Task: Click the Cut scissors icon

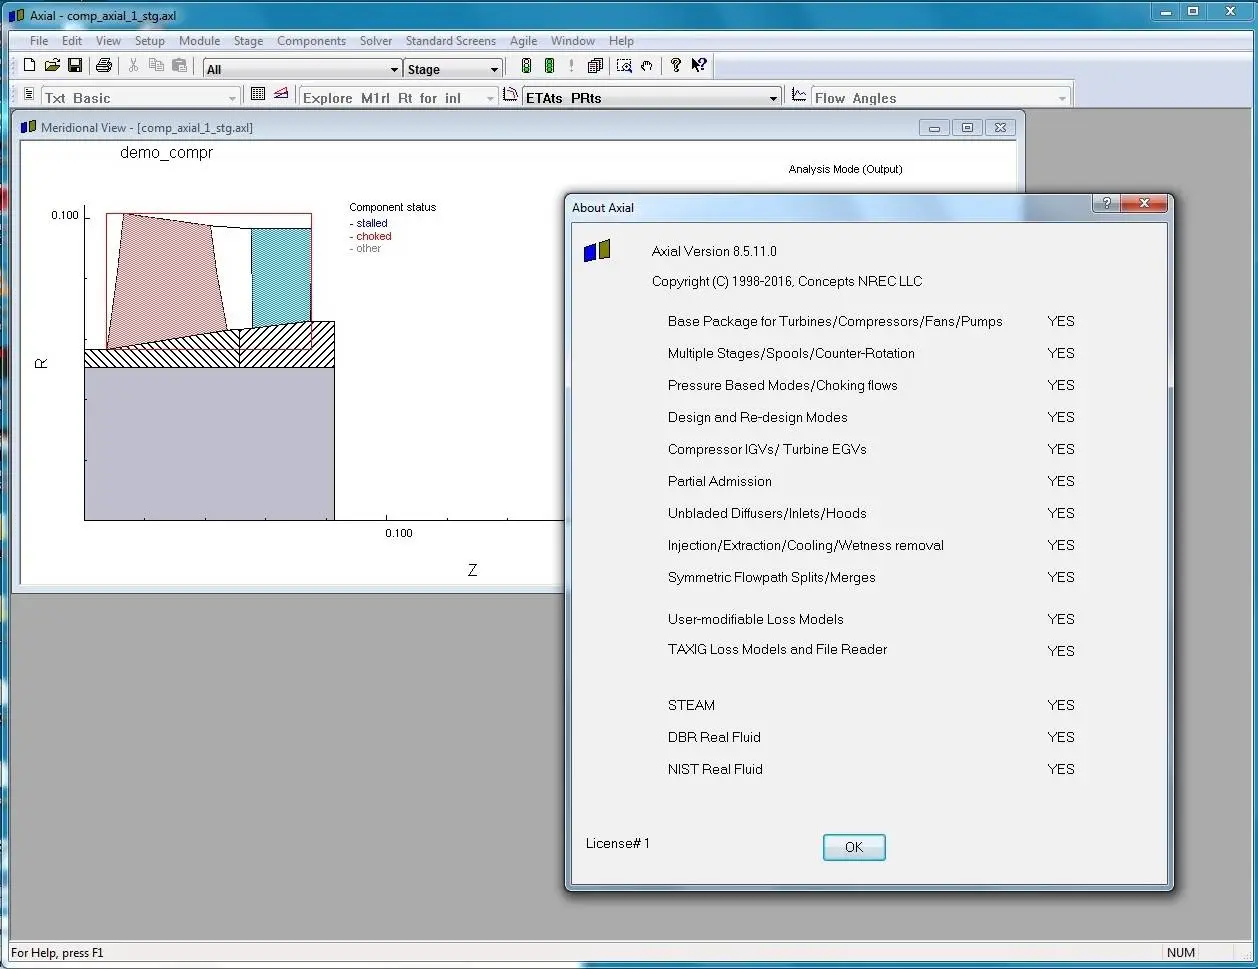Action: [133, 66]
